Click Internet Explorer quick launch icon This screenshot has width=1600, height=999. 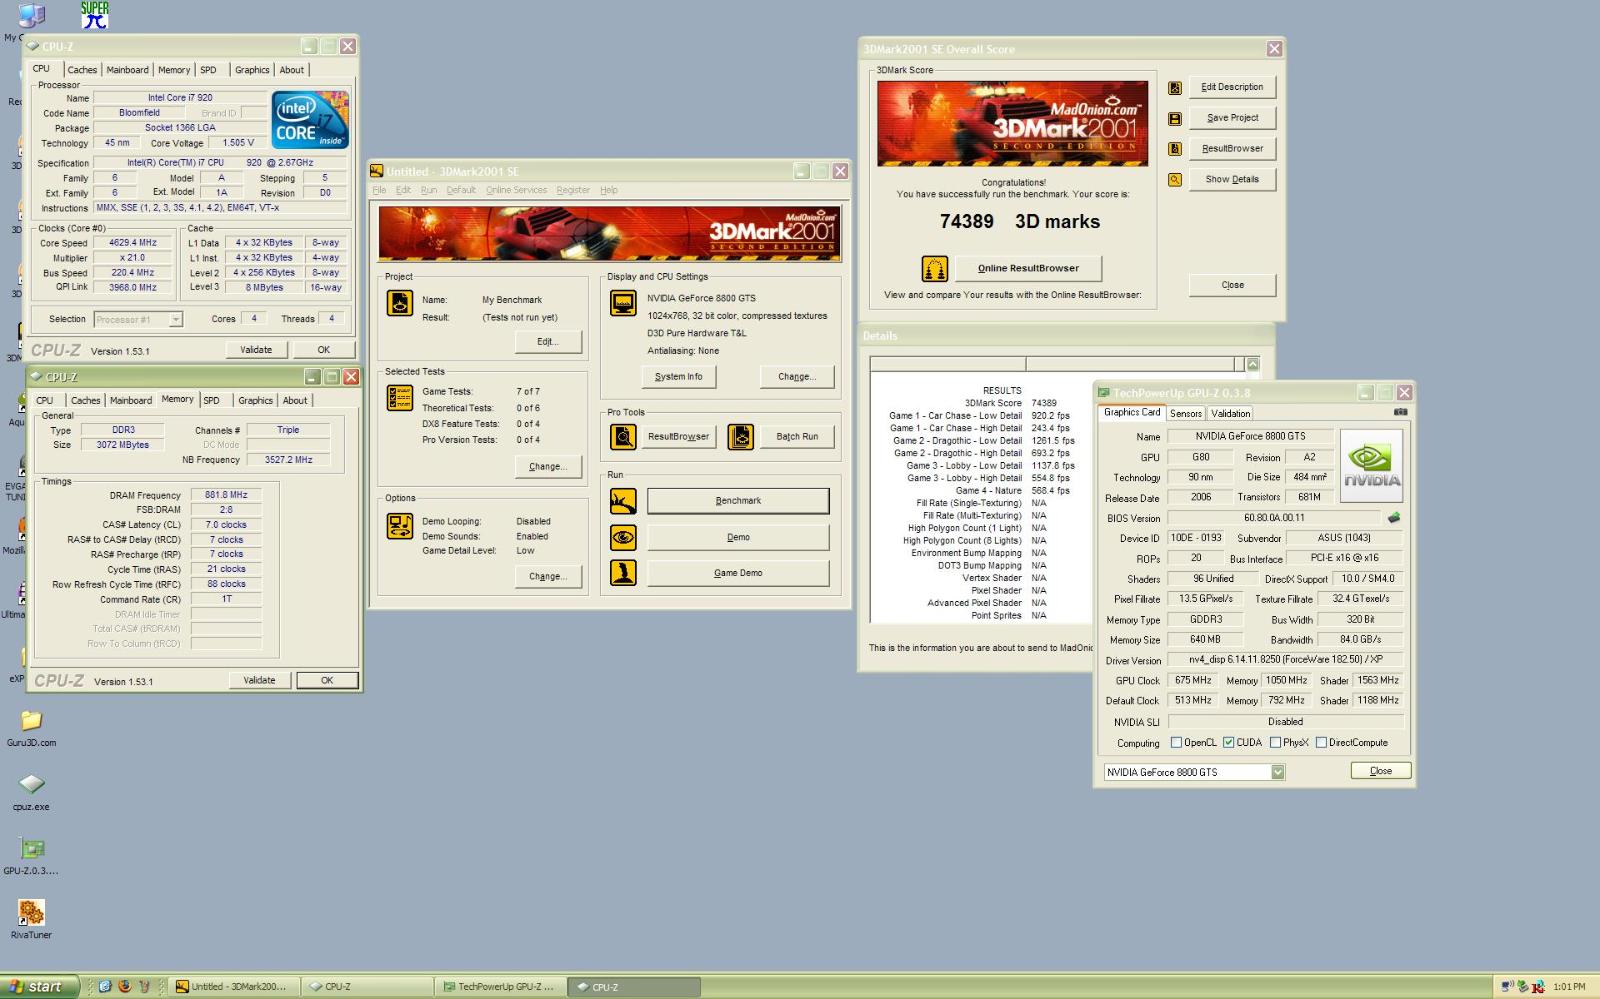click(105, 987)
